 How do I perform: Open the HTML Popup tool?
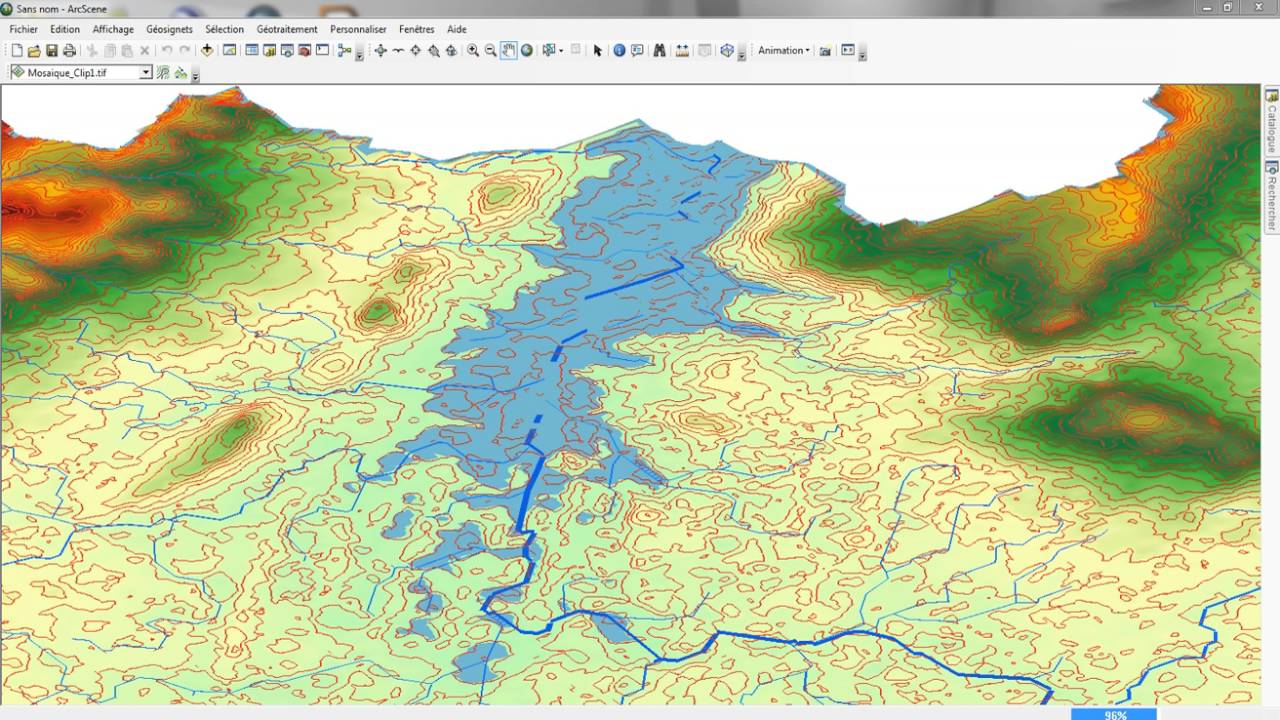pos(637,50)
